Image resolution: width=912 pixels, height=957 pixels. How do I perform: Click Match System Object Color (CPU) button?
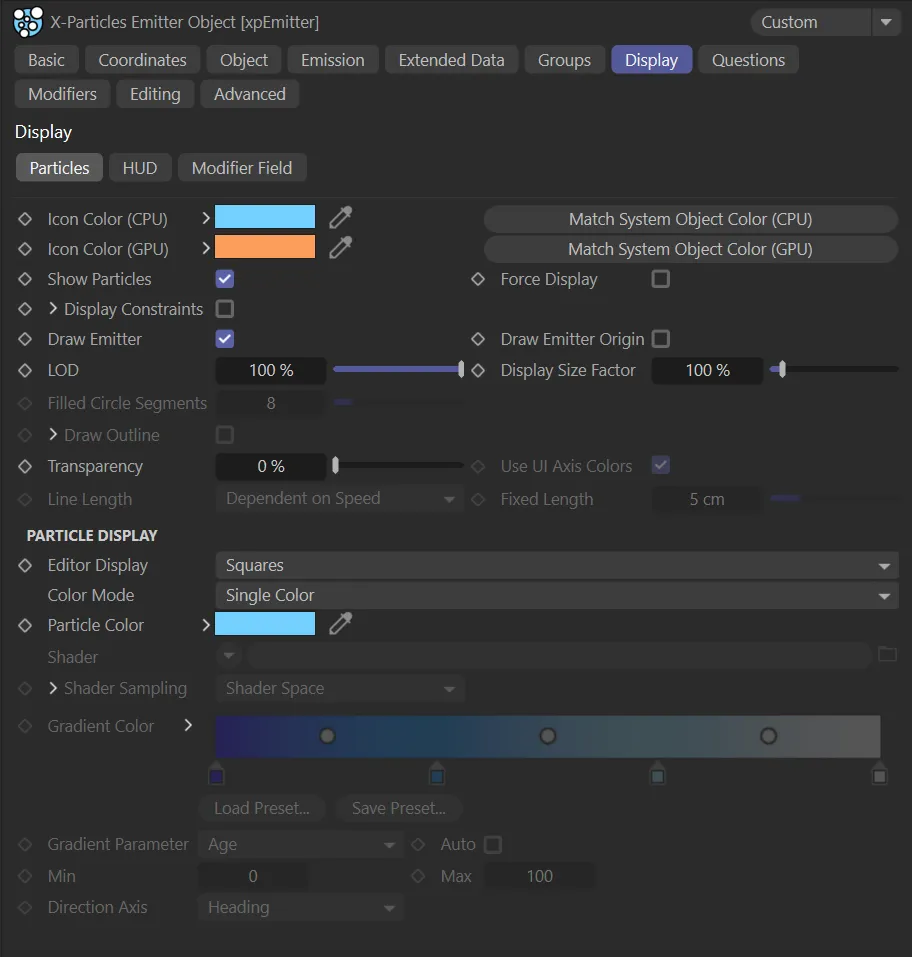click(x=690, y=219)
